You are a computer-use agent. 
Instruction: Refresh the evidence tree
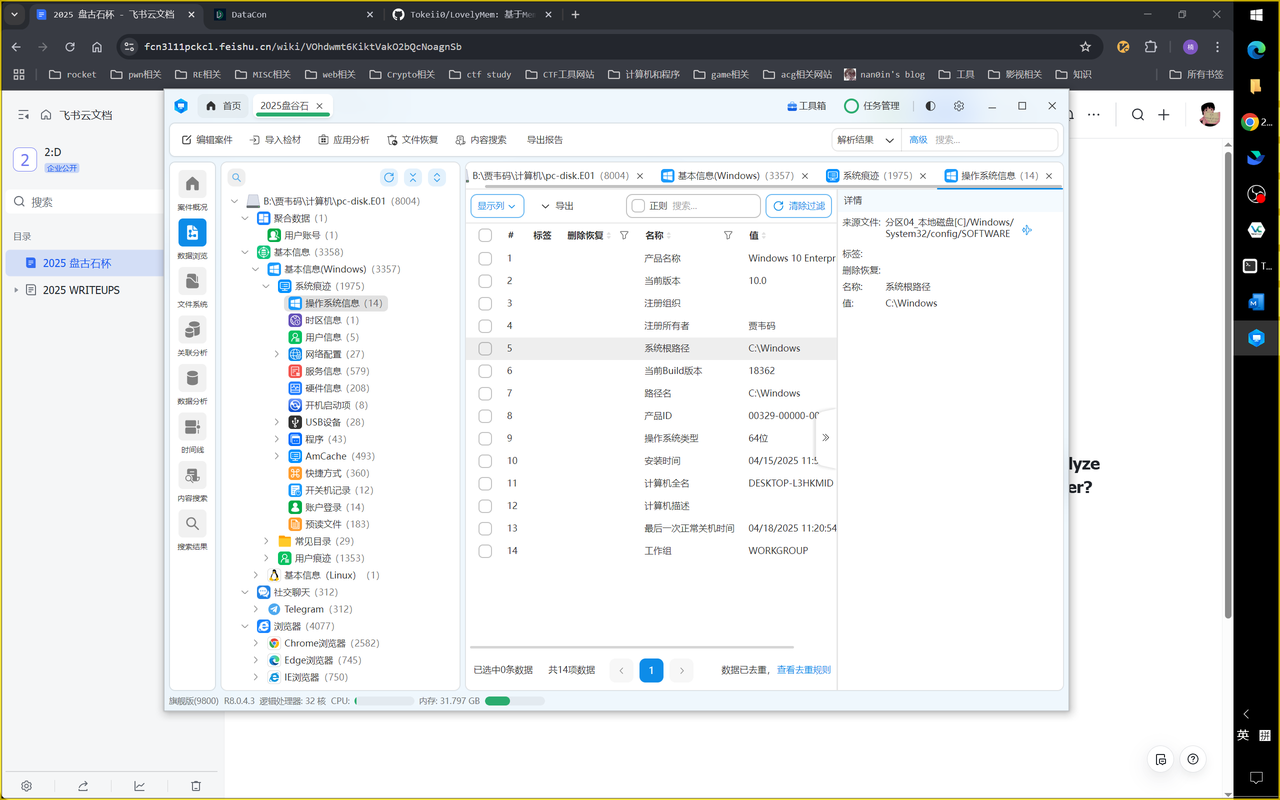pyautogui.click(x=389, y=178)
